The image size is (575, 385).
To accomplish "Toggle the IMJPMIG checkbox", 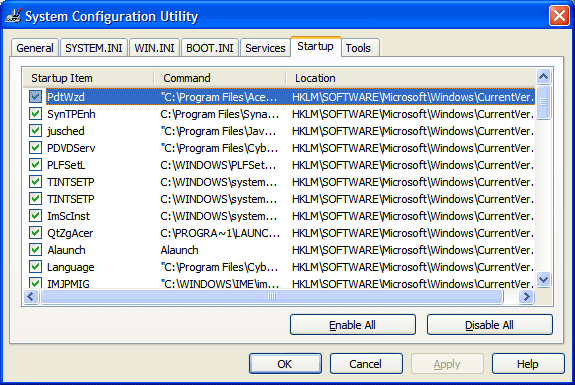I will coord(36,283).
